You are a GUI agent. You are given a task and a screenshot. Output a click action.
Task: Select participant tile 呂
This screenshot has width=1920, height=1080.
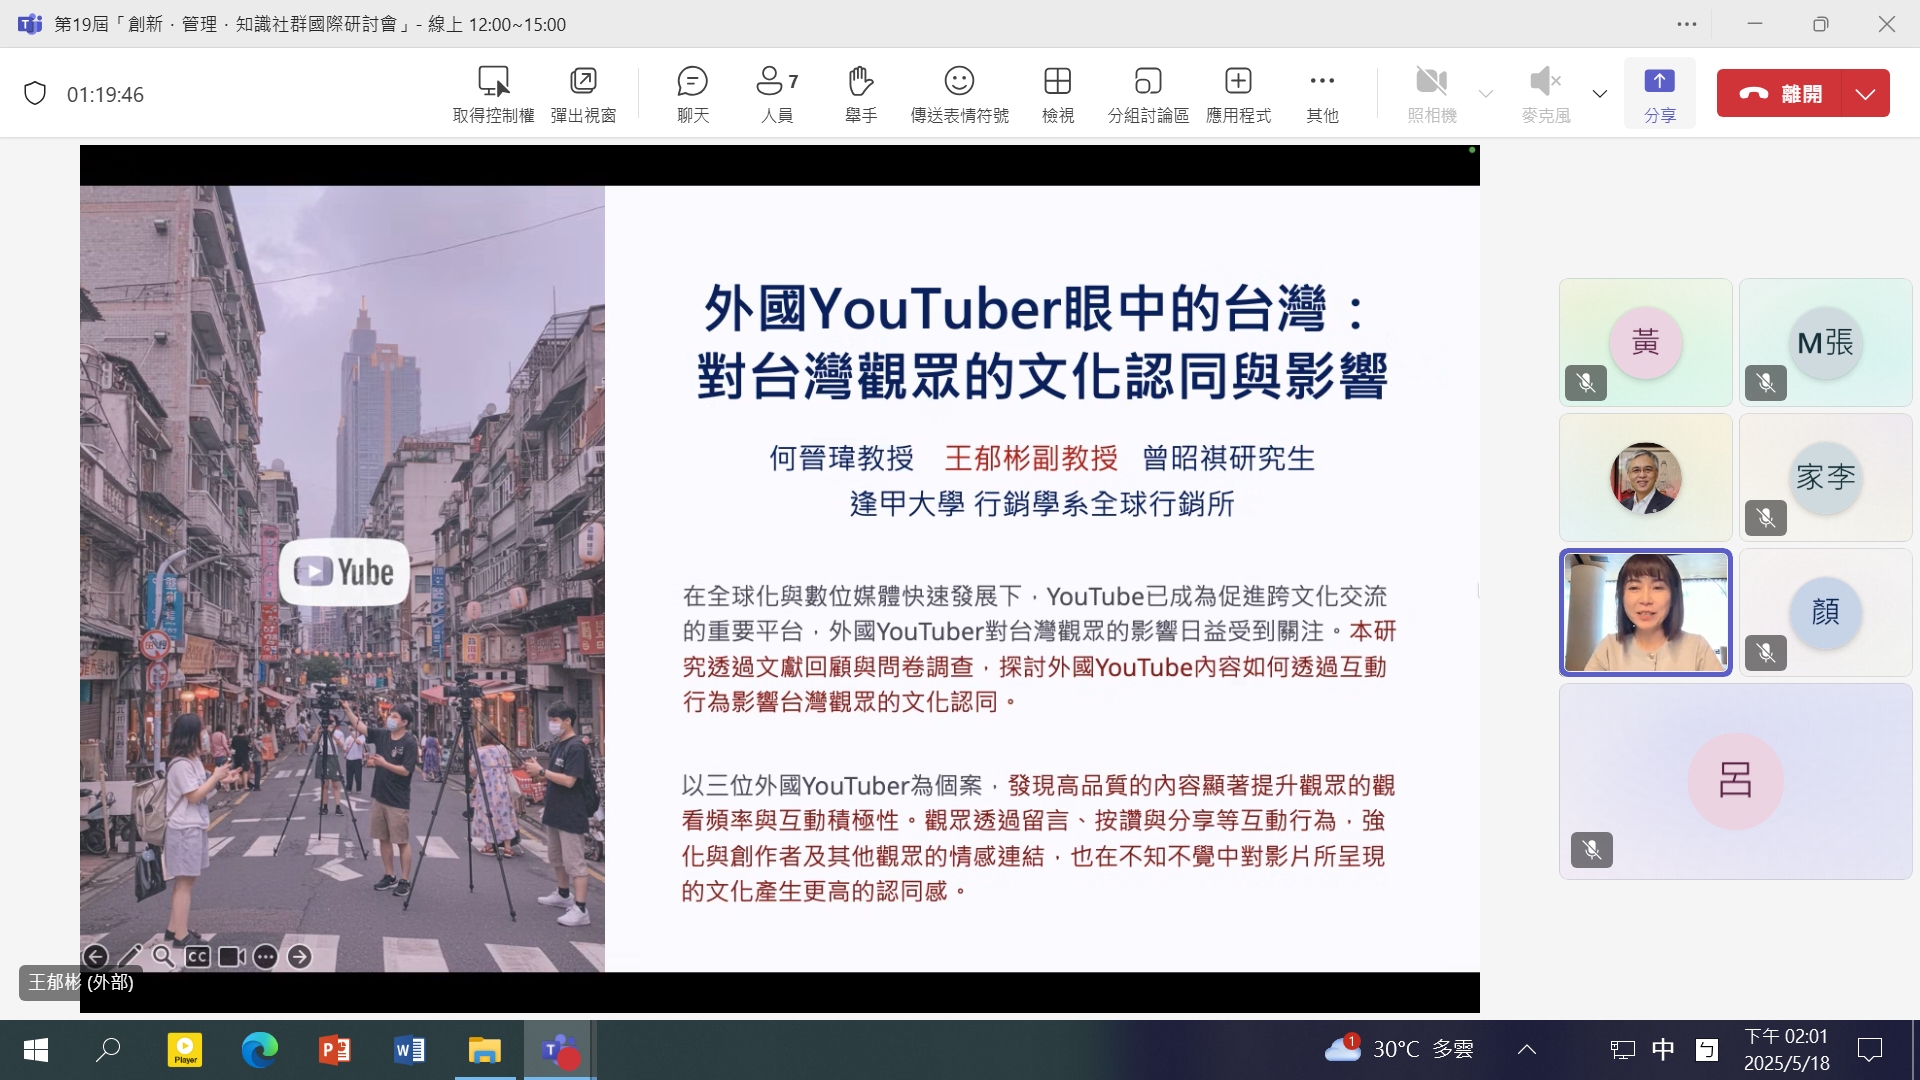(x=1735, y=781)
